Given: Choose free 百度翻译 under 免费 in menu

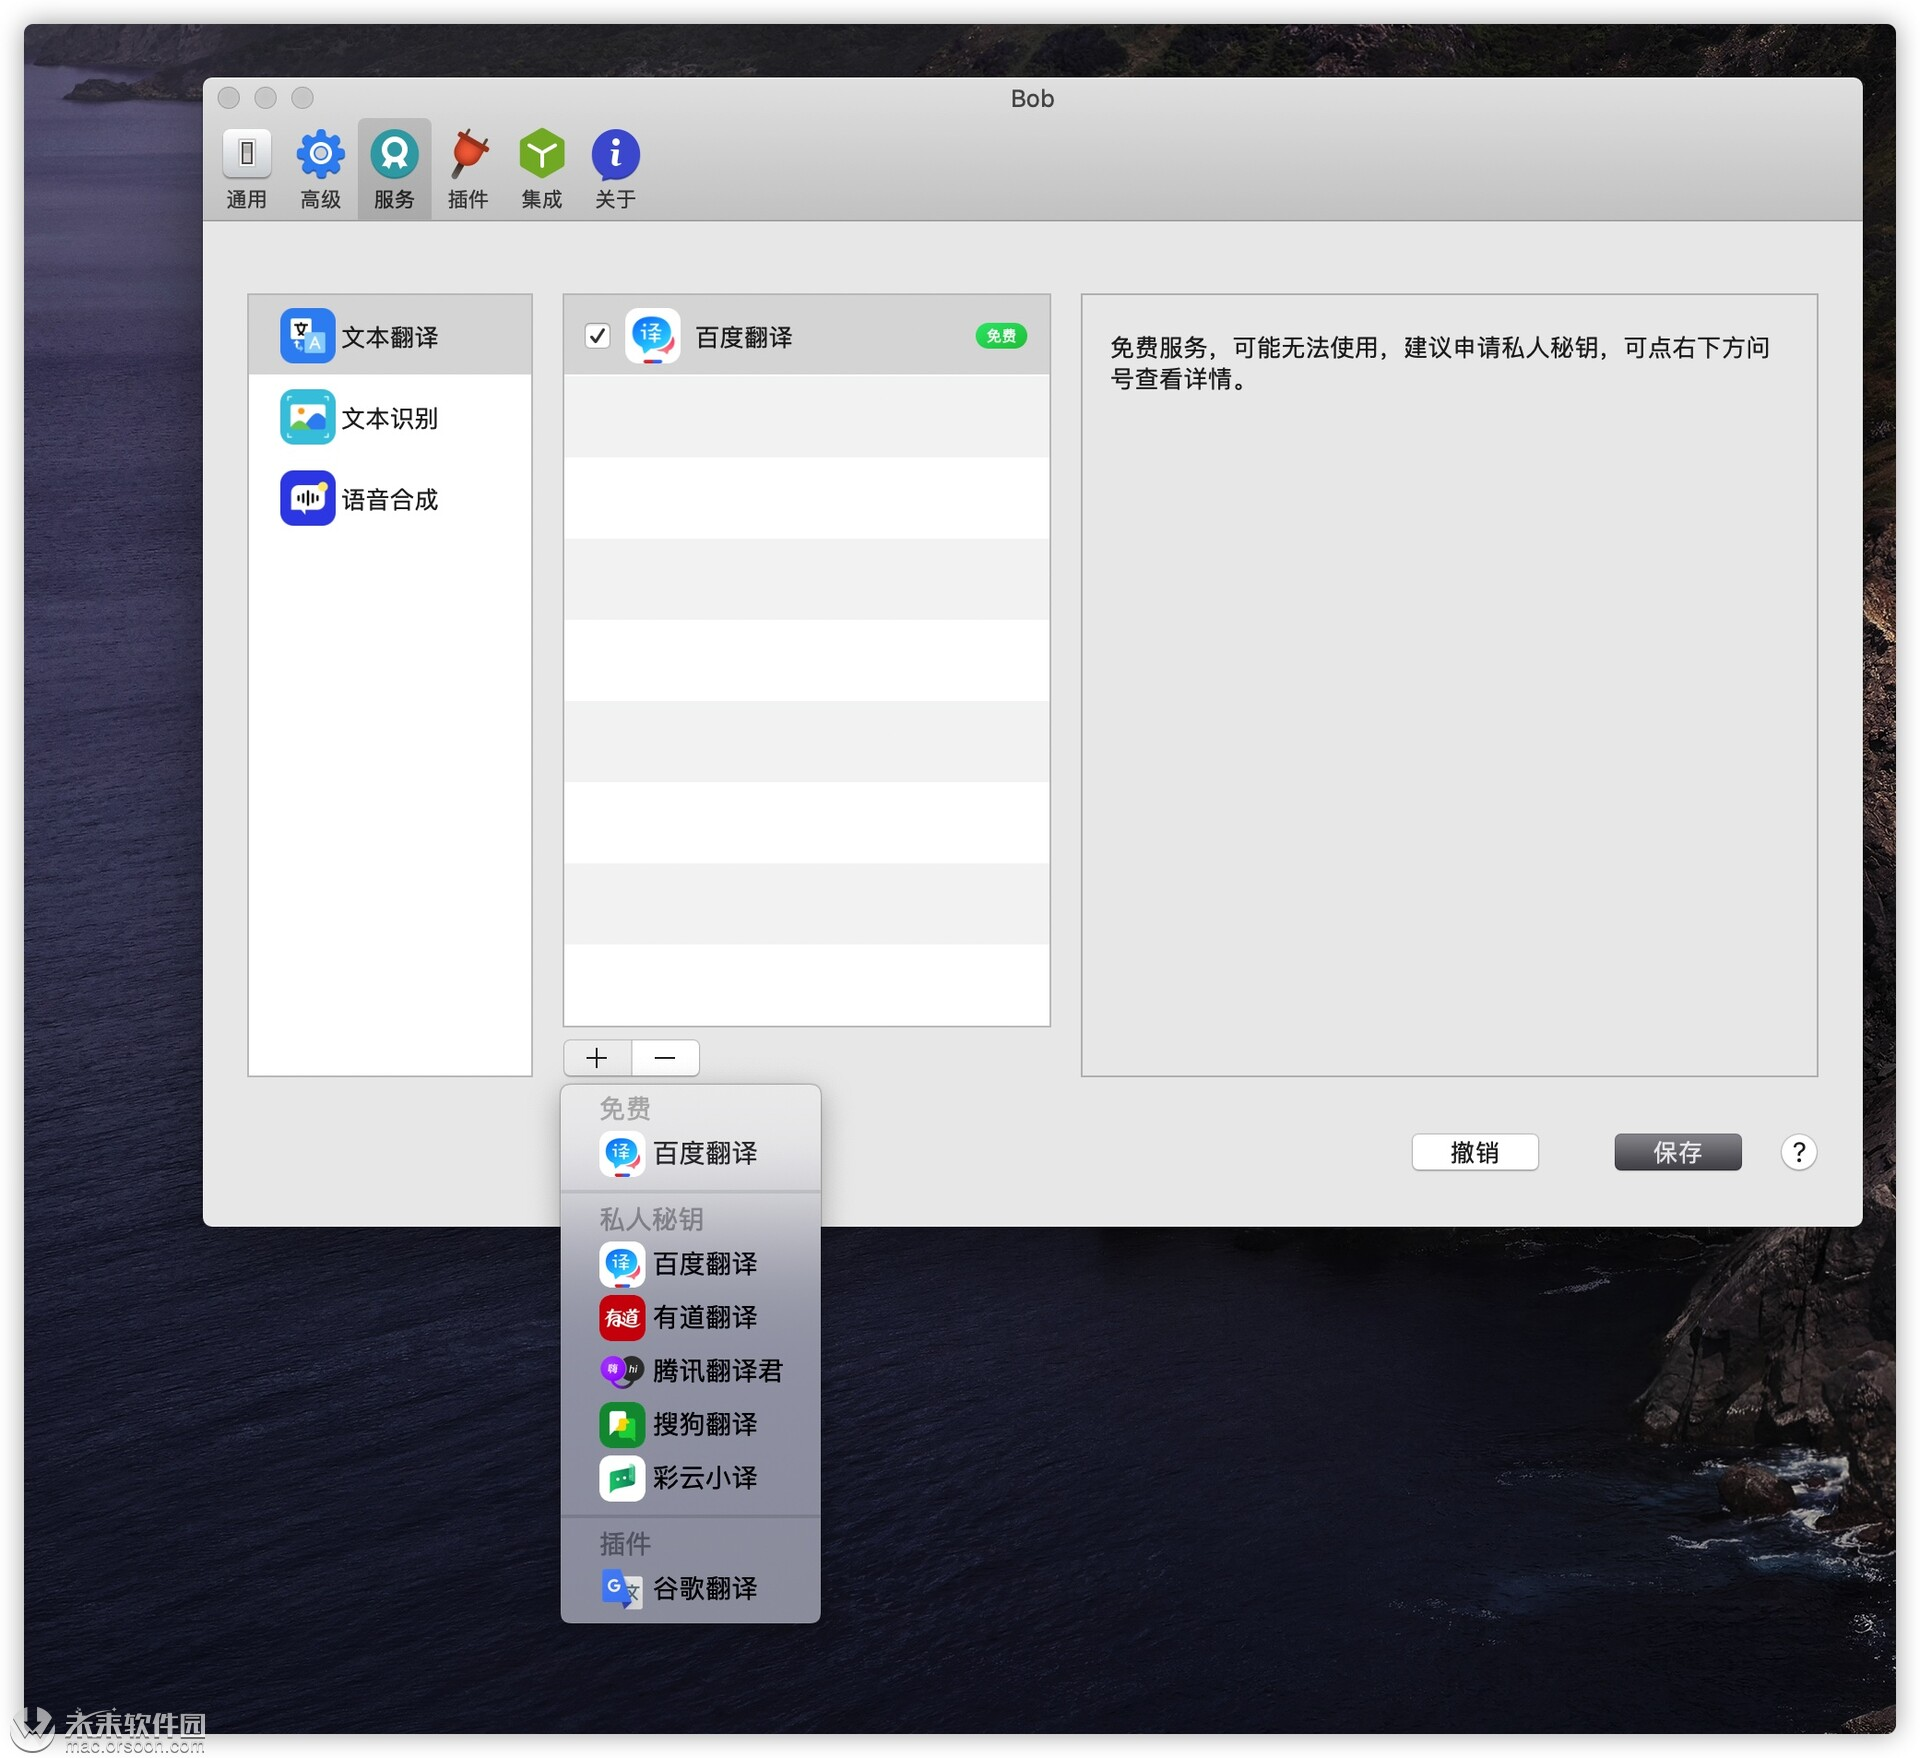Looking at the screenshot, I should click(x=690, y=1153).
